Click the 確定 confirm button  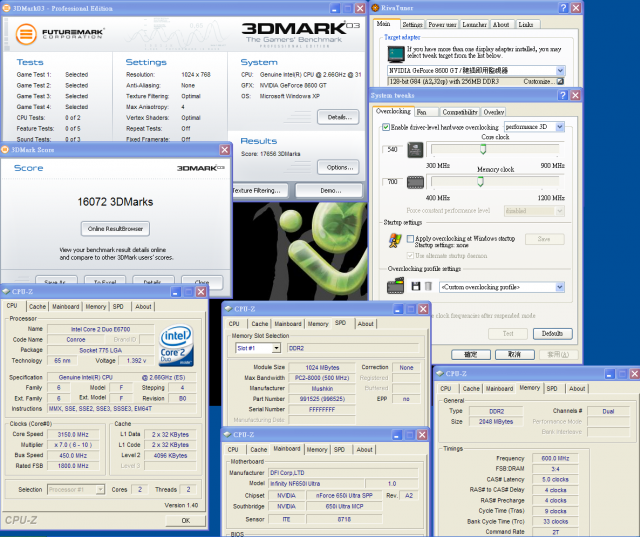[x=471, y=354]
